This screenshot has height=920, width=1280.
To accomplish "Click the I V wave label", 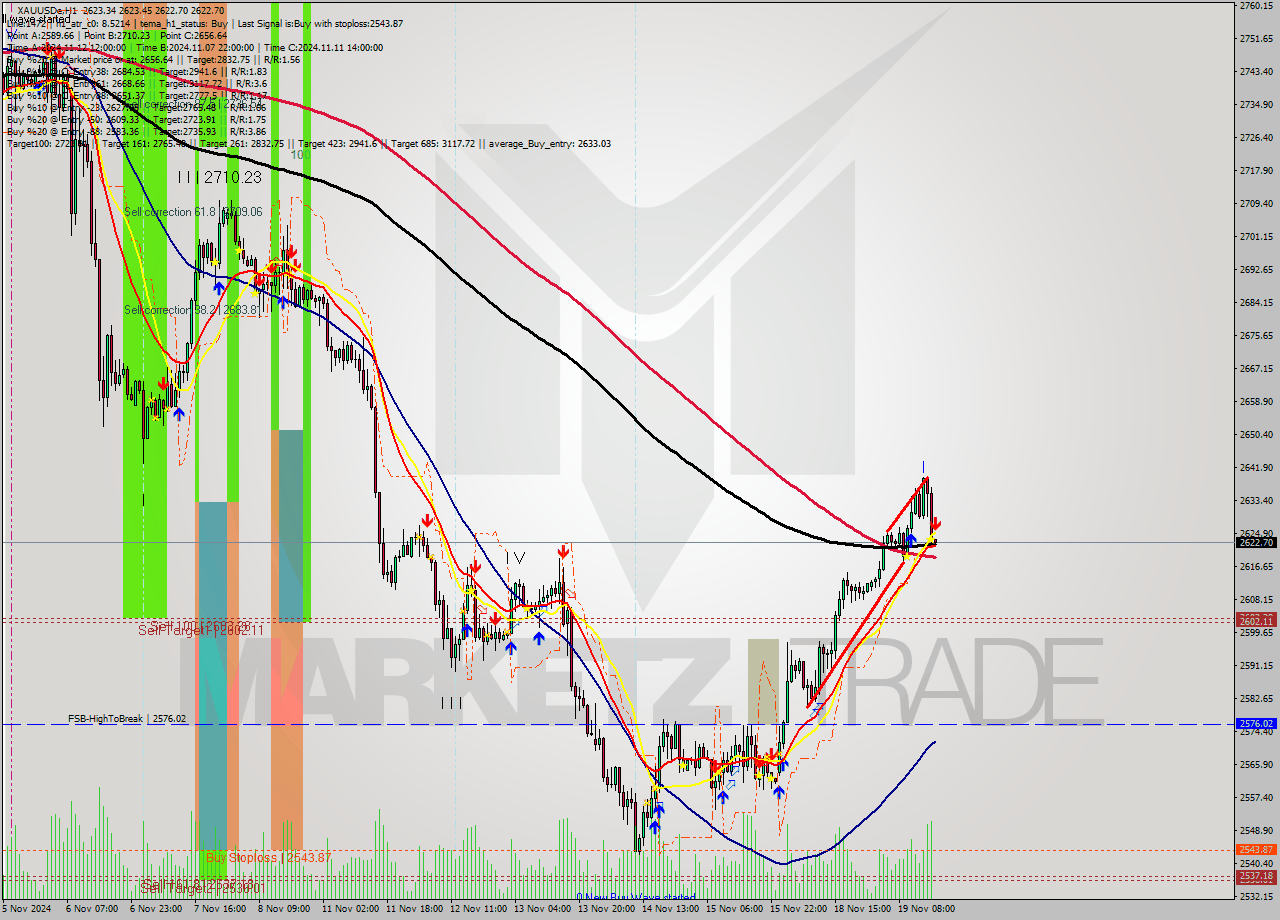I will (514, 558).
